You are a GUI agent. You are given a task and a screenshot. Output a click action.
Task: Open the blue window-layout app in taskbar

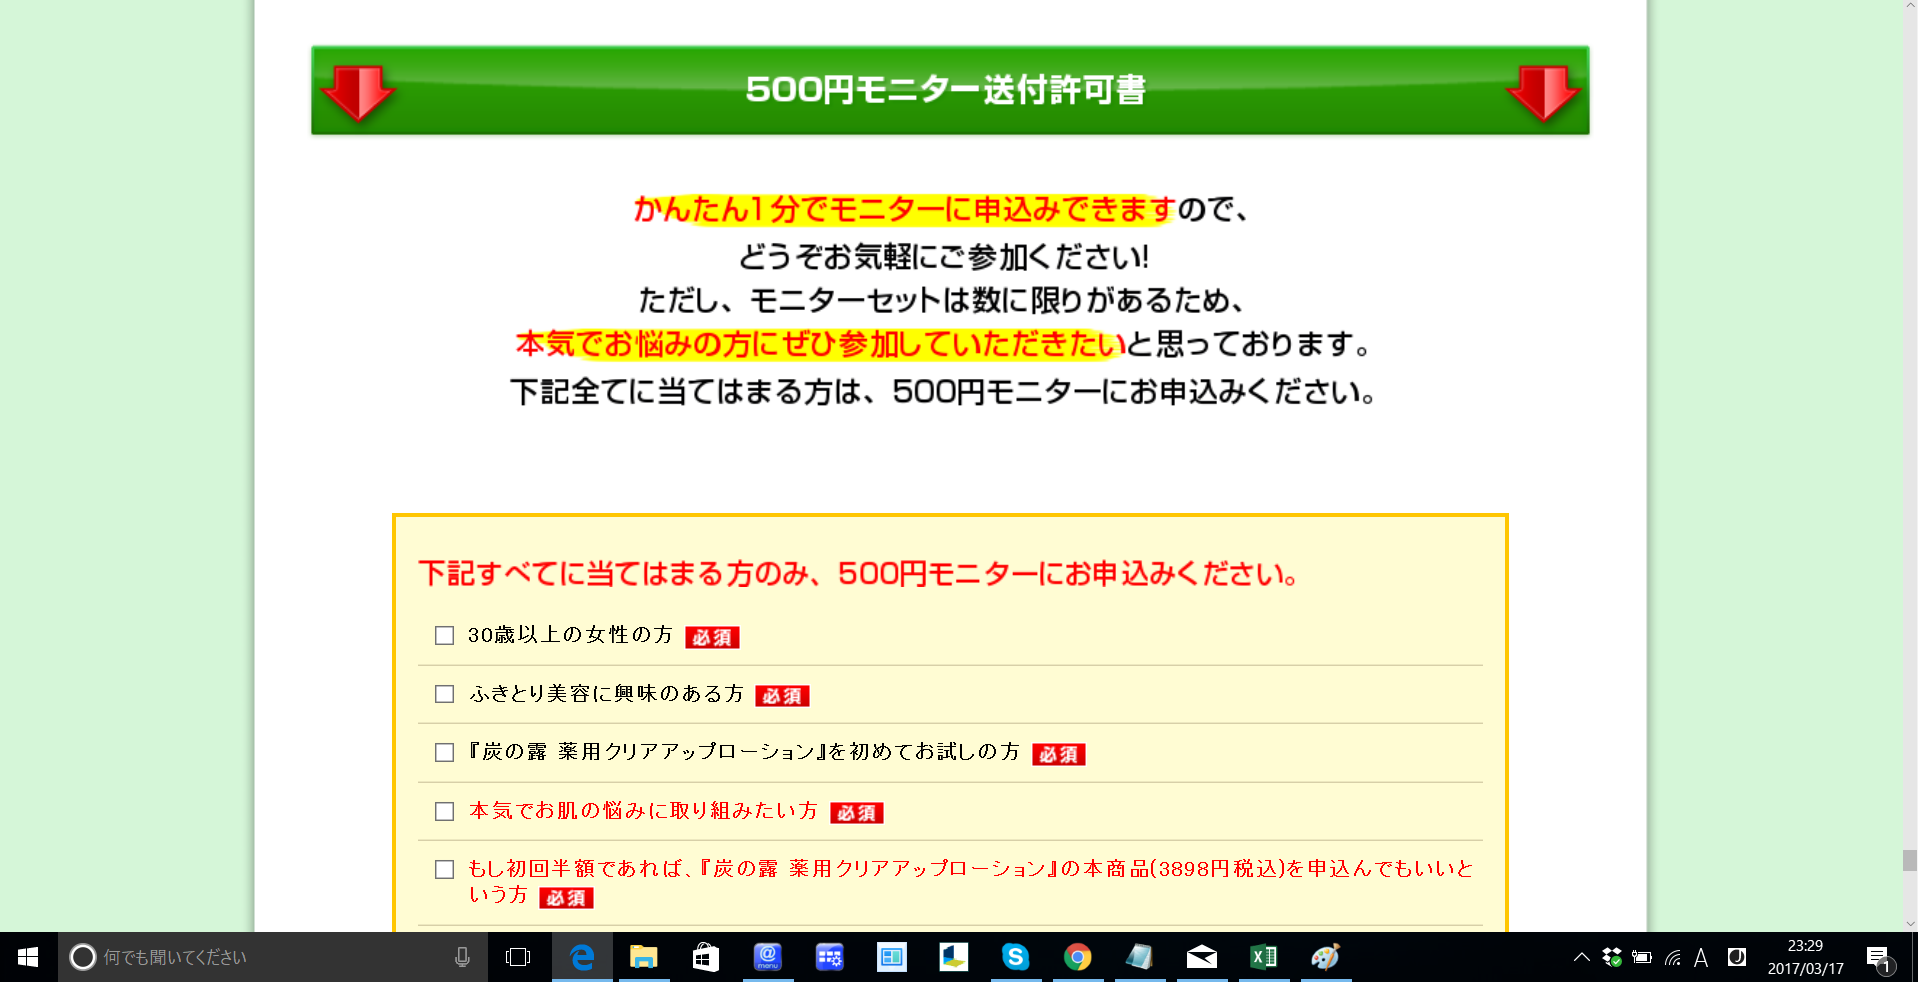click(891, 957)
